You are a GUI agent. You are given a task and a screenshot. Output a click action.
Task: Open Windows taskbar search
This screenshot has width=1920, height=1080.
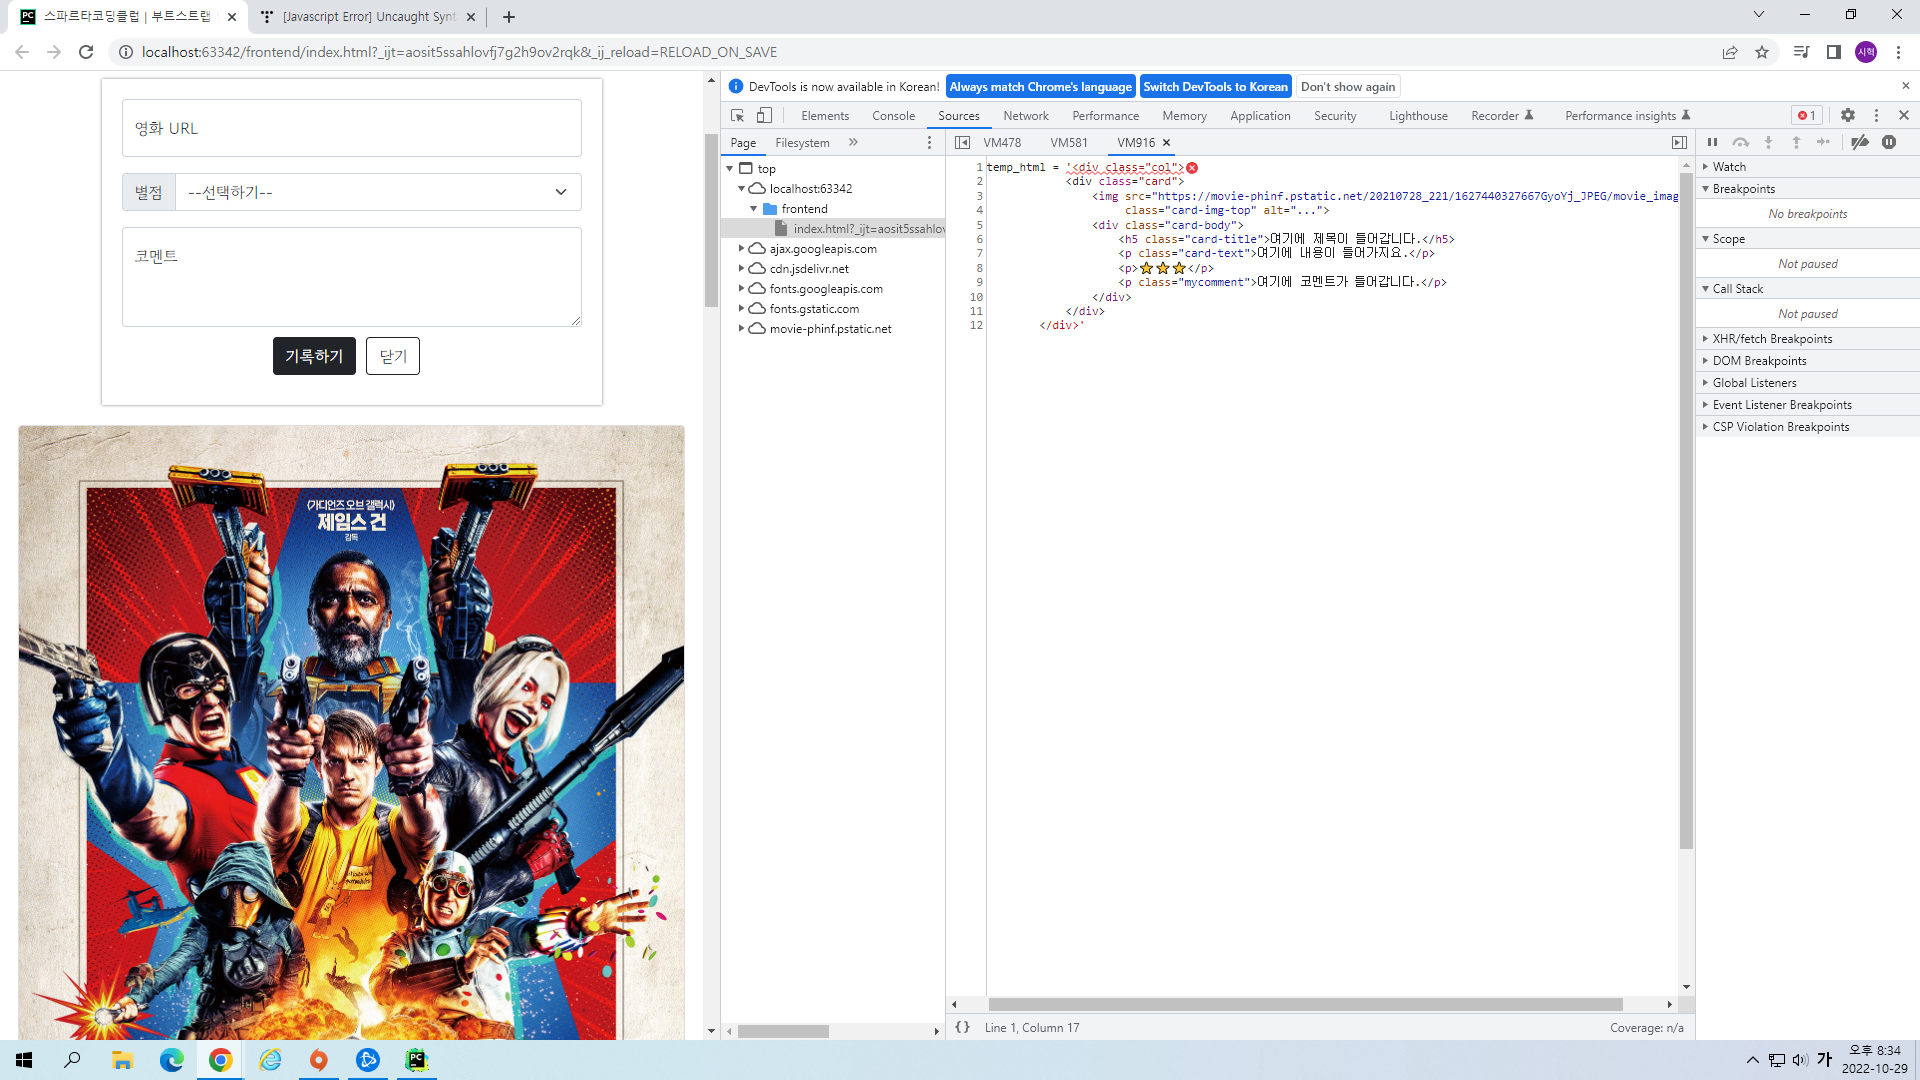tap(72, 1060)
